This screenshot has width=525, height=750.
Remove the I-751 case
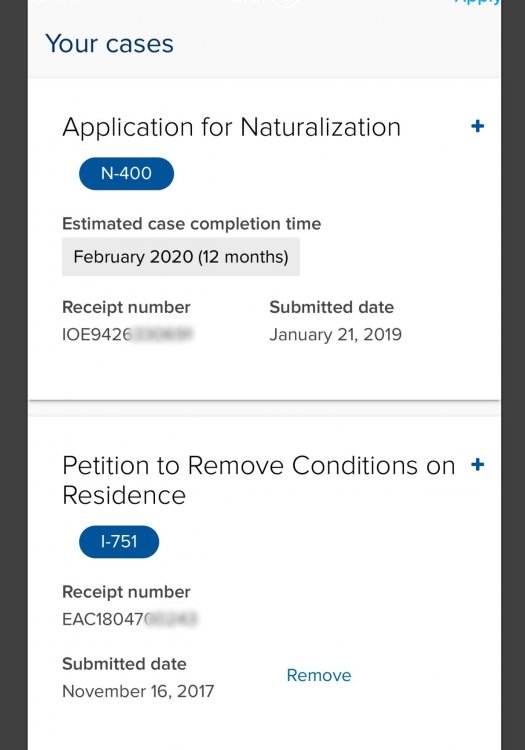[319, 675]
